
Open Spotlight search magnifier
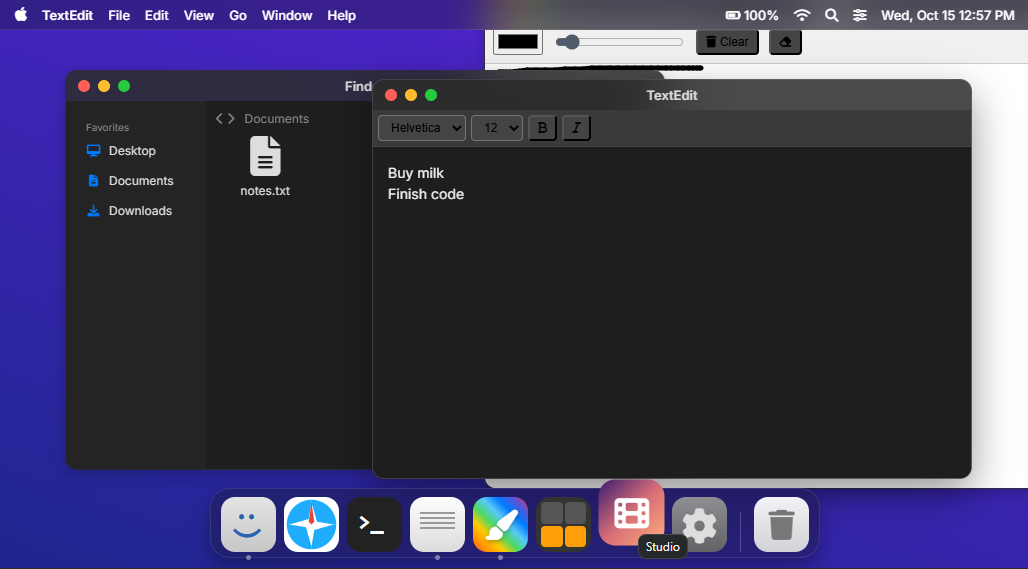[x=831, y=15]
